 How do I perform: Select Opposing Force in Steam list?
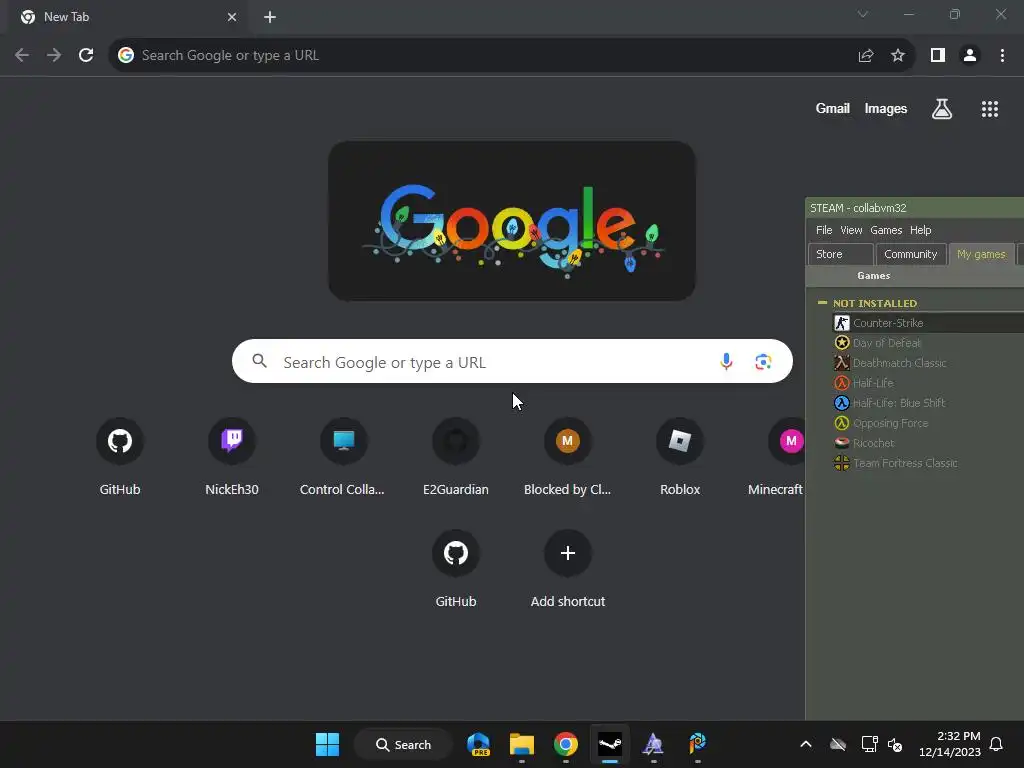927,423
